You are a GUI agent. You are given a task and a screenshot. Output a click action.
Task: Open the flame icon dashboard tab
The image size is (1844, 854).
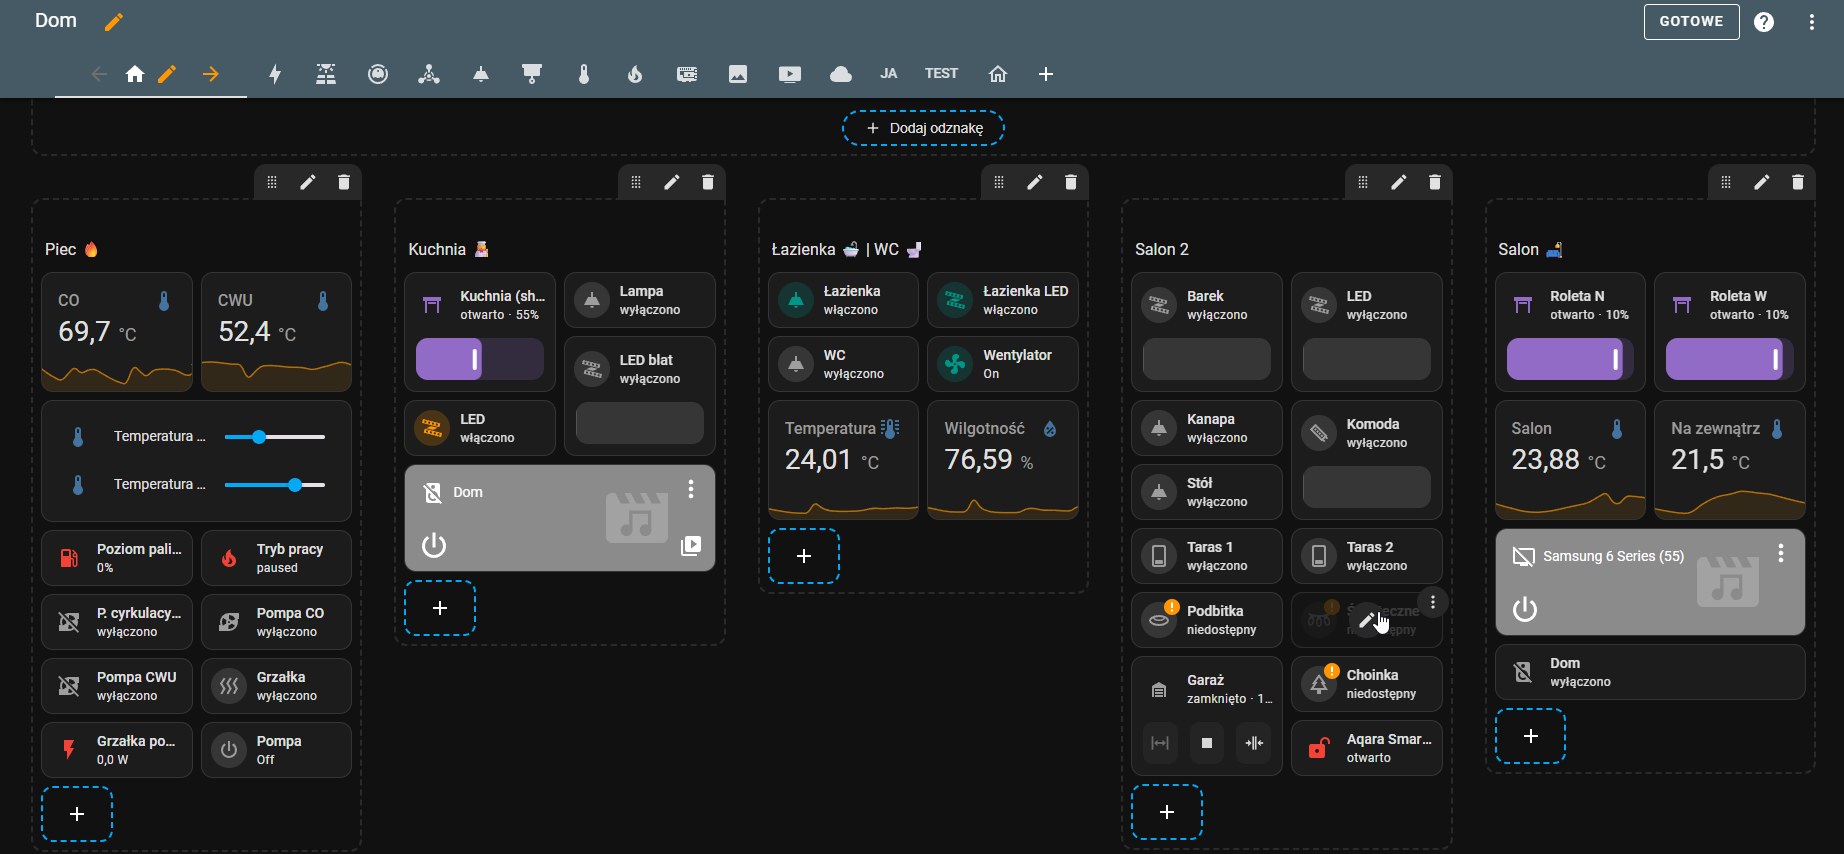(x=635, y=74)
